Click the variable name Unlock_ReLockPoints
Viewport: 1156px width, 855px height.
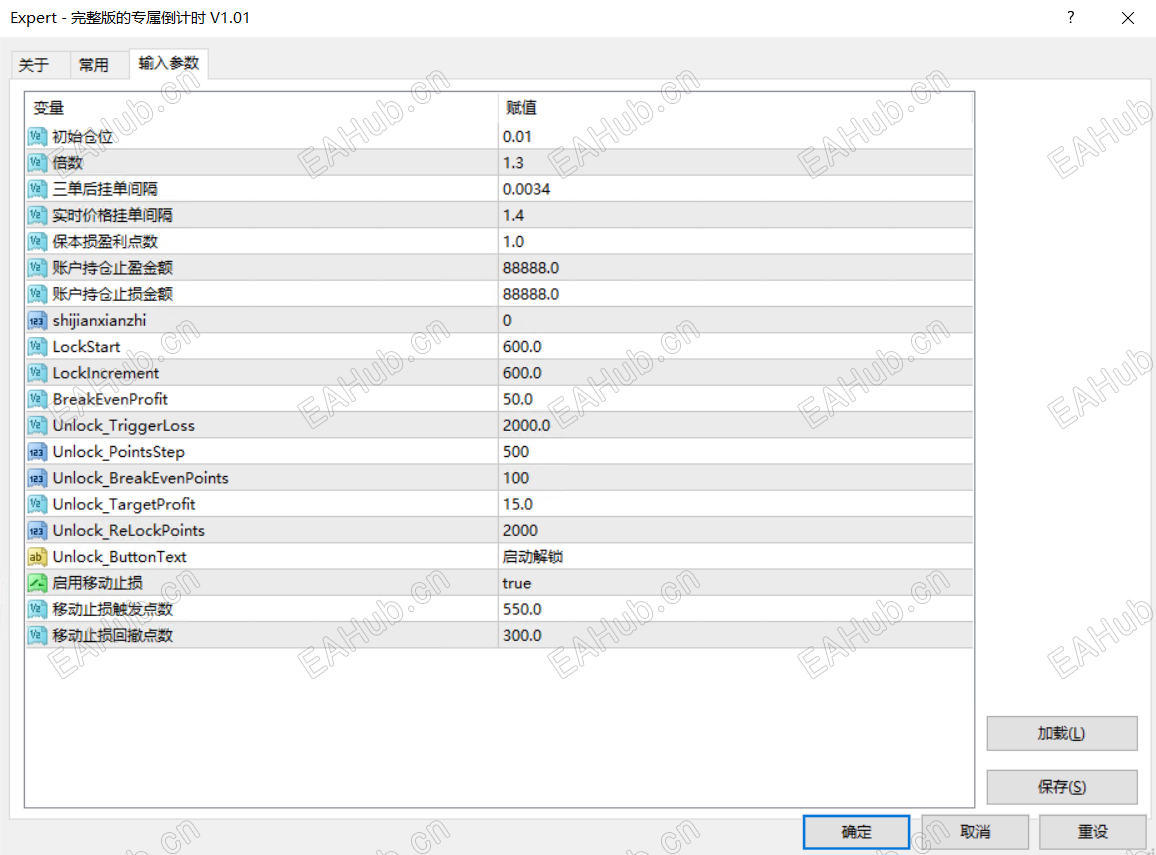[x=128, y=531]
